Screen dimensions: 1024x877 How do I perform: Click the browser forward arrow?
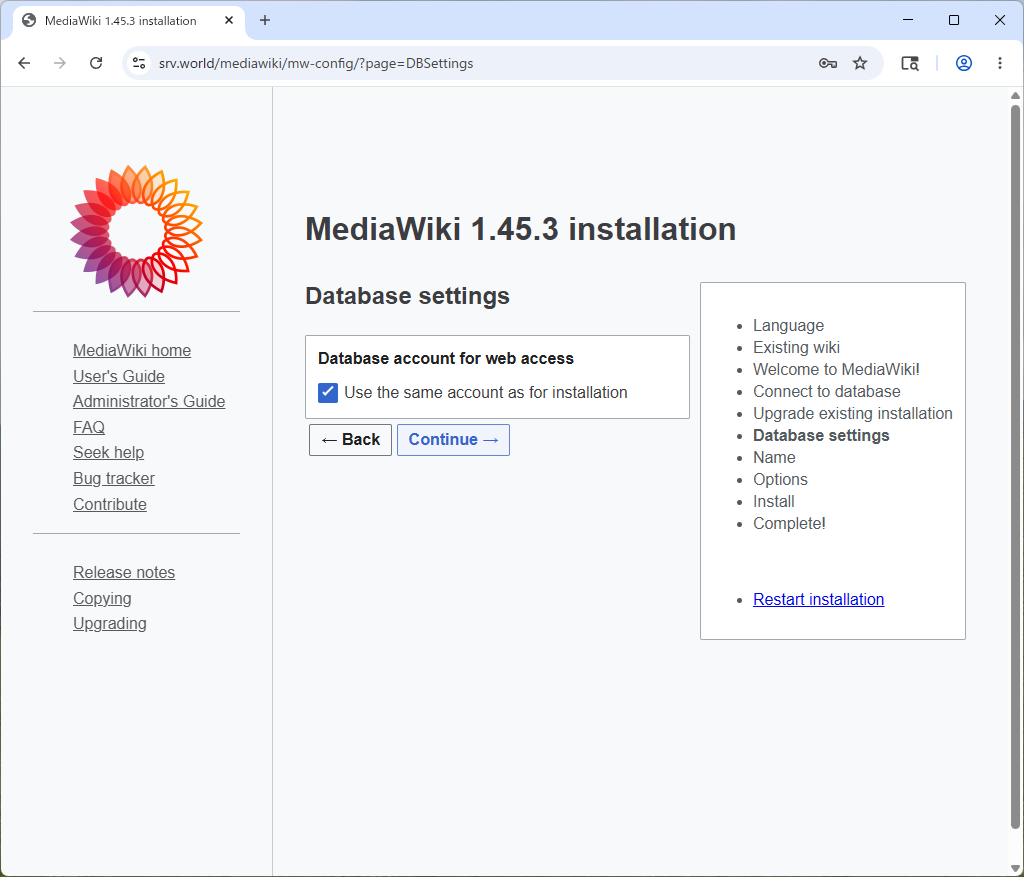pos(59,63)
